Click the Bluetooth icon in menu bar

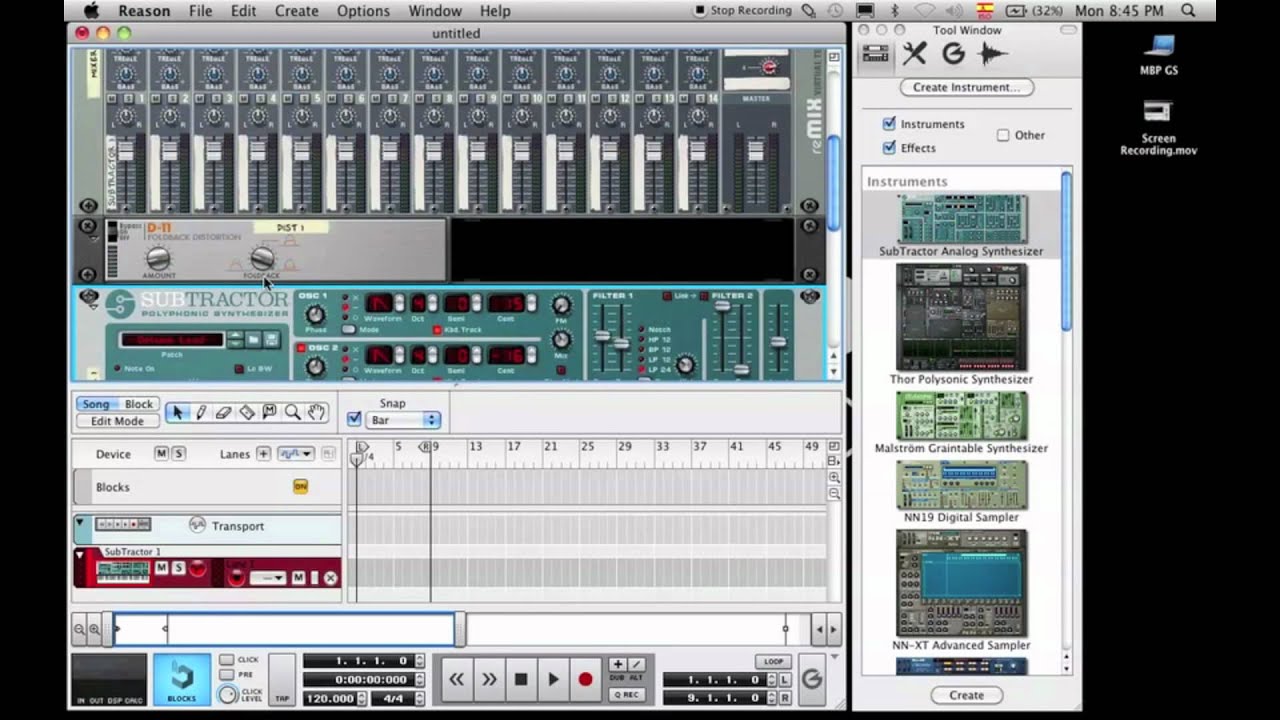pos(895,11)
